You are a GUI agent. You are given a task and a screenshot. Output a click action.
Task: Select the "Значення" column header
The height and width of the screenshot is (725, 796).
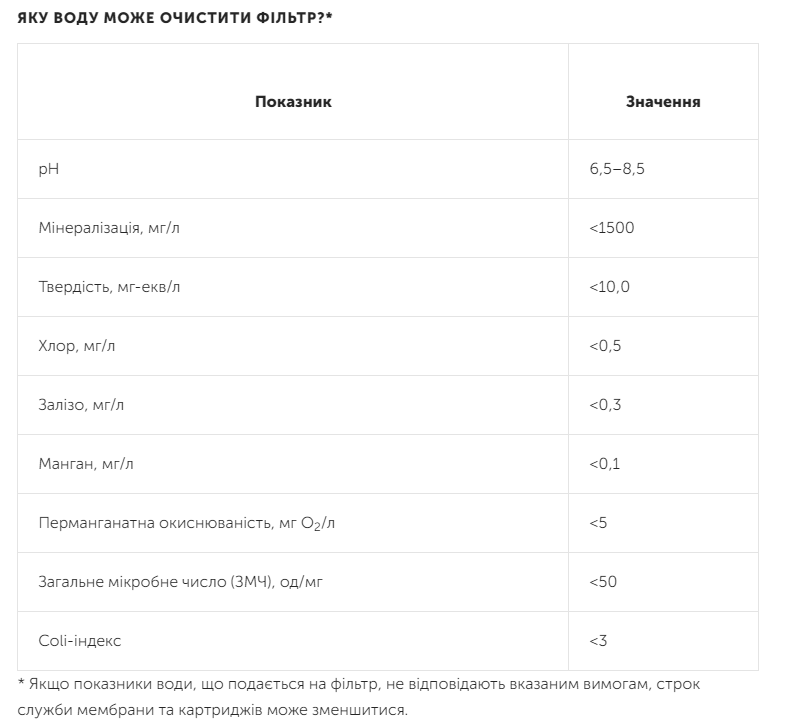[662, 102]
